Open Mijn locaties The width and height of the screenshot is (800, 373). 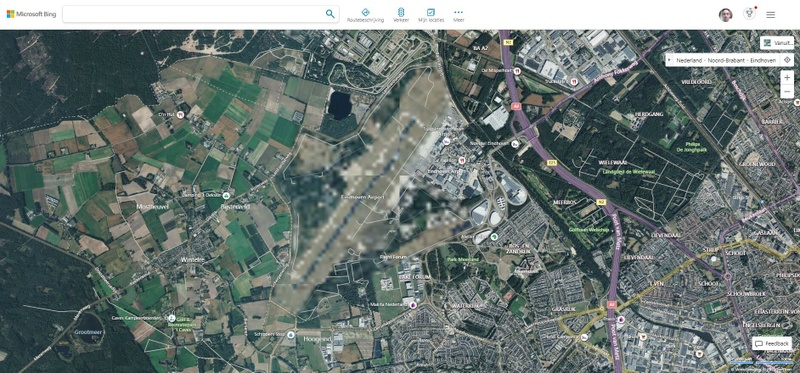431,15
